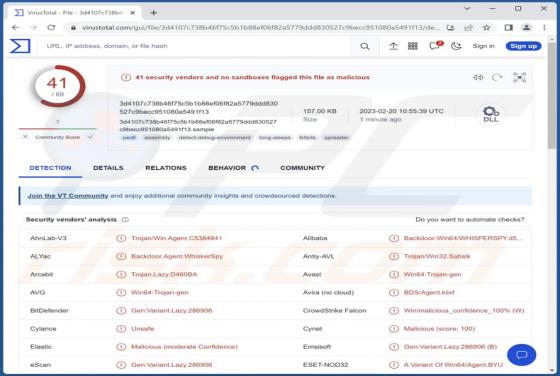The width and height of the screenshot is (560, 376).
Task: Open the similar-files graph icon
Action: 519,77
